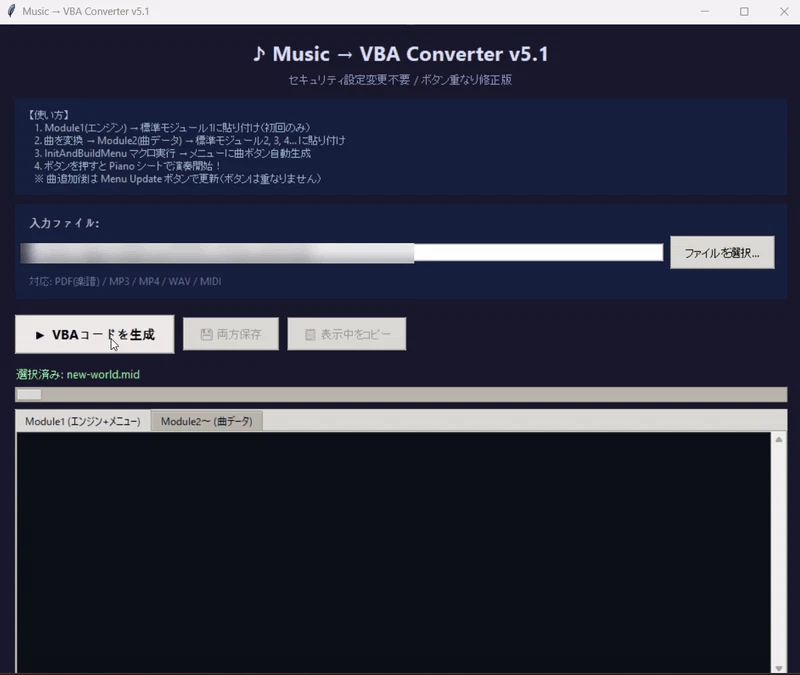Screen dimensions: 800x675
Task: Click the Music → VBA Converter v5.1 heading
Action: point(400,54)
